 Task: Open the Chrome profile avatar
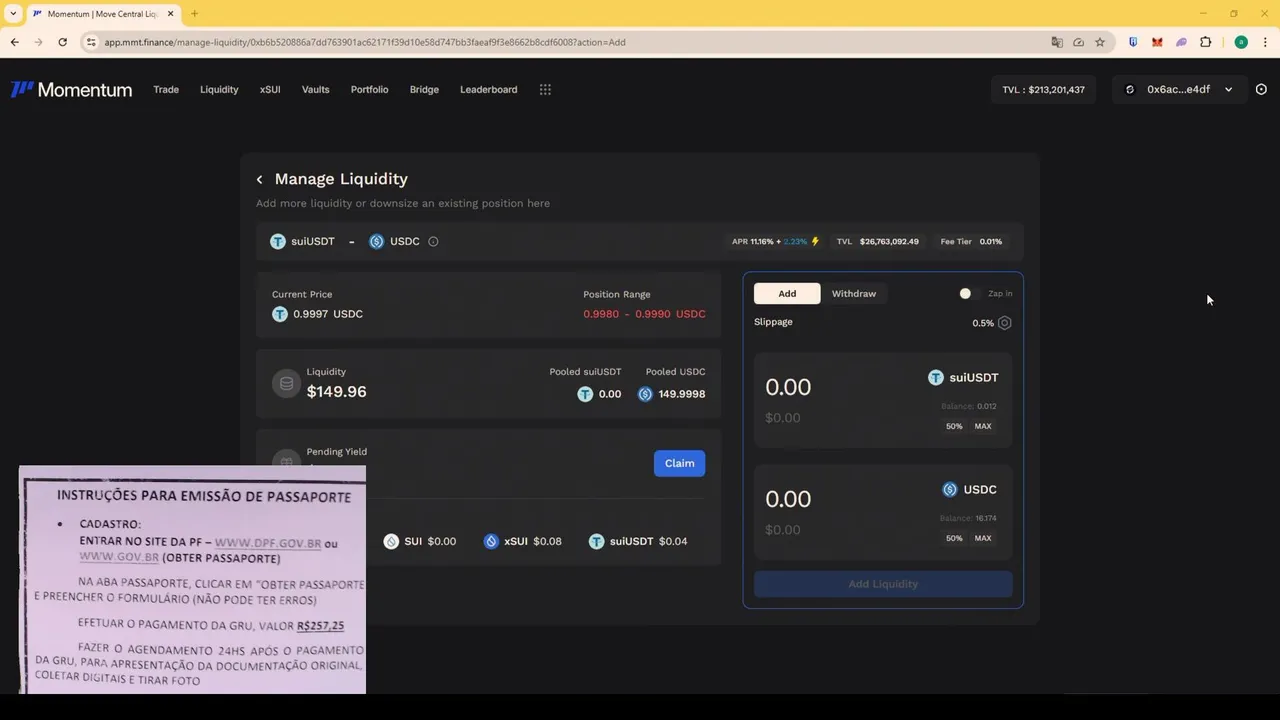[1241, 42]
